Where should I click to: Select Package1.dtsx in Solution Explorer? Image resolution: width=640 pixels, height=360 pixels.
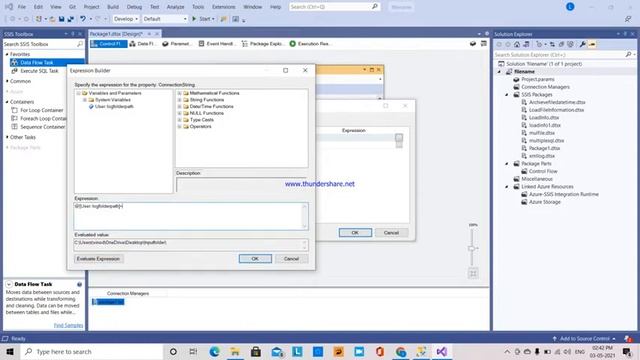pyautogui.click(x=544, y=148)
